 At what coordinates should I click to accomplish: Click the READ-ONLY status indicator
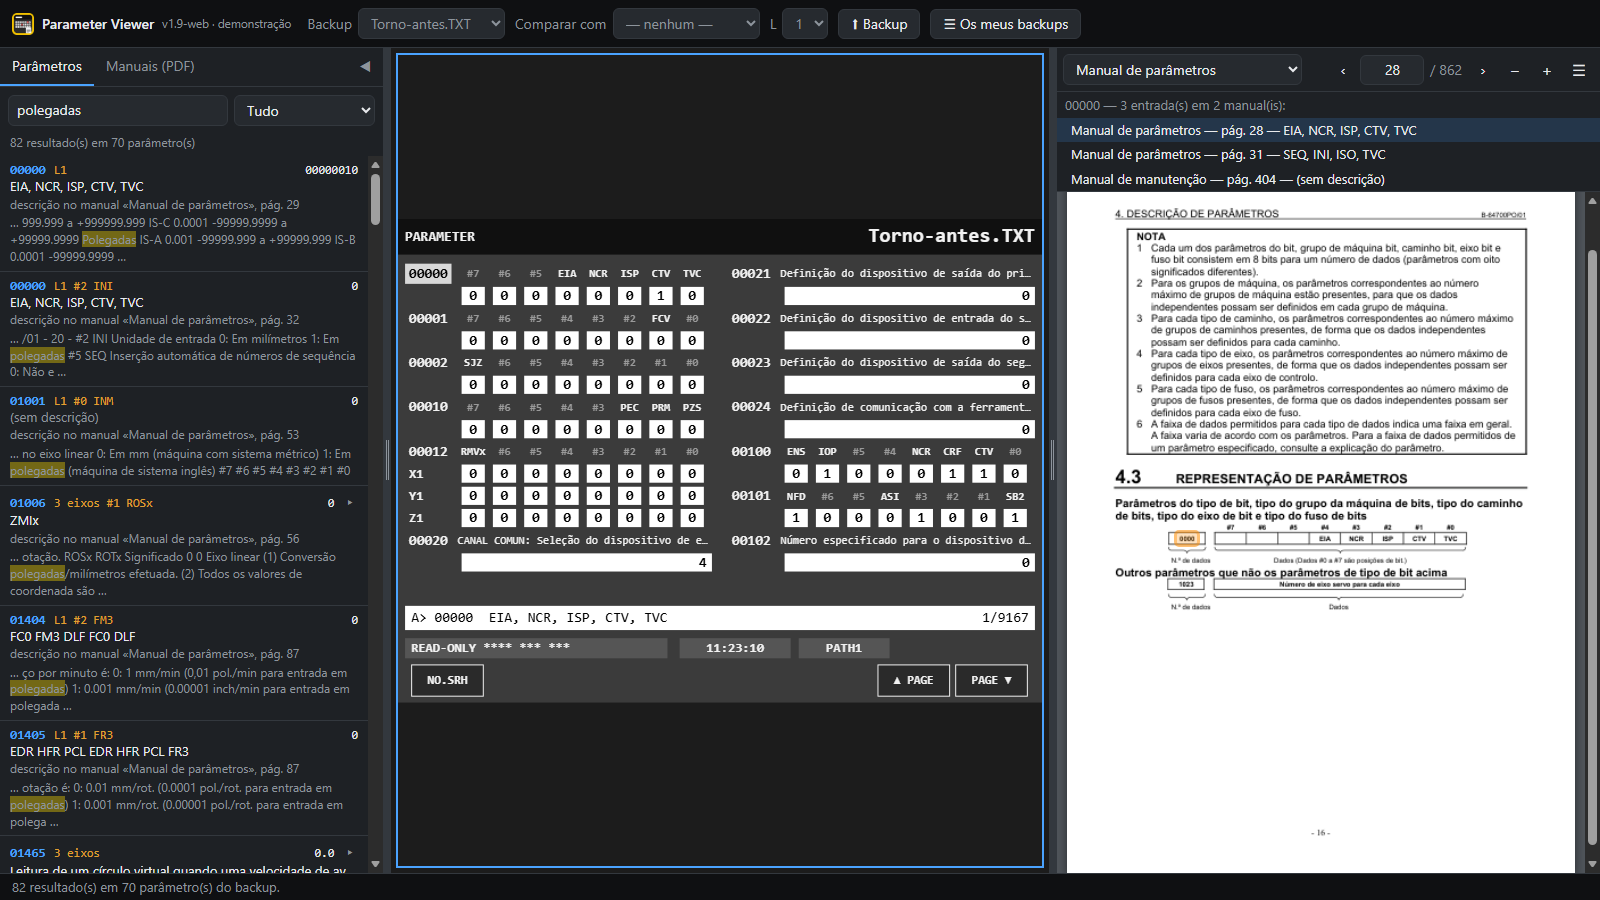[536, 648]
